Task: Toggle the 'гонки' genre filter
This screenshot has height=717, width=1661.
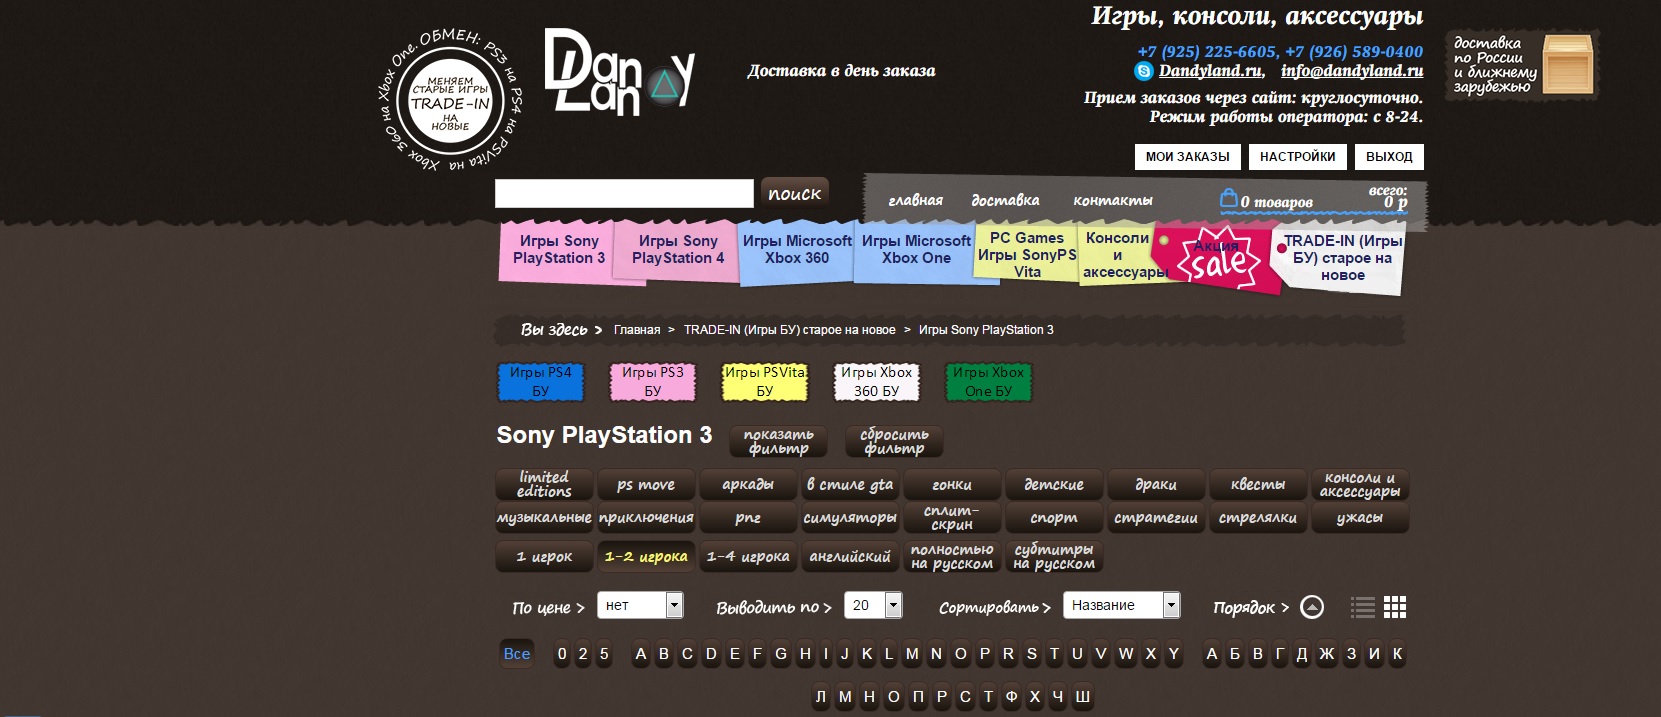Action: pos(952,485)
